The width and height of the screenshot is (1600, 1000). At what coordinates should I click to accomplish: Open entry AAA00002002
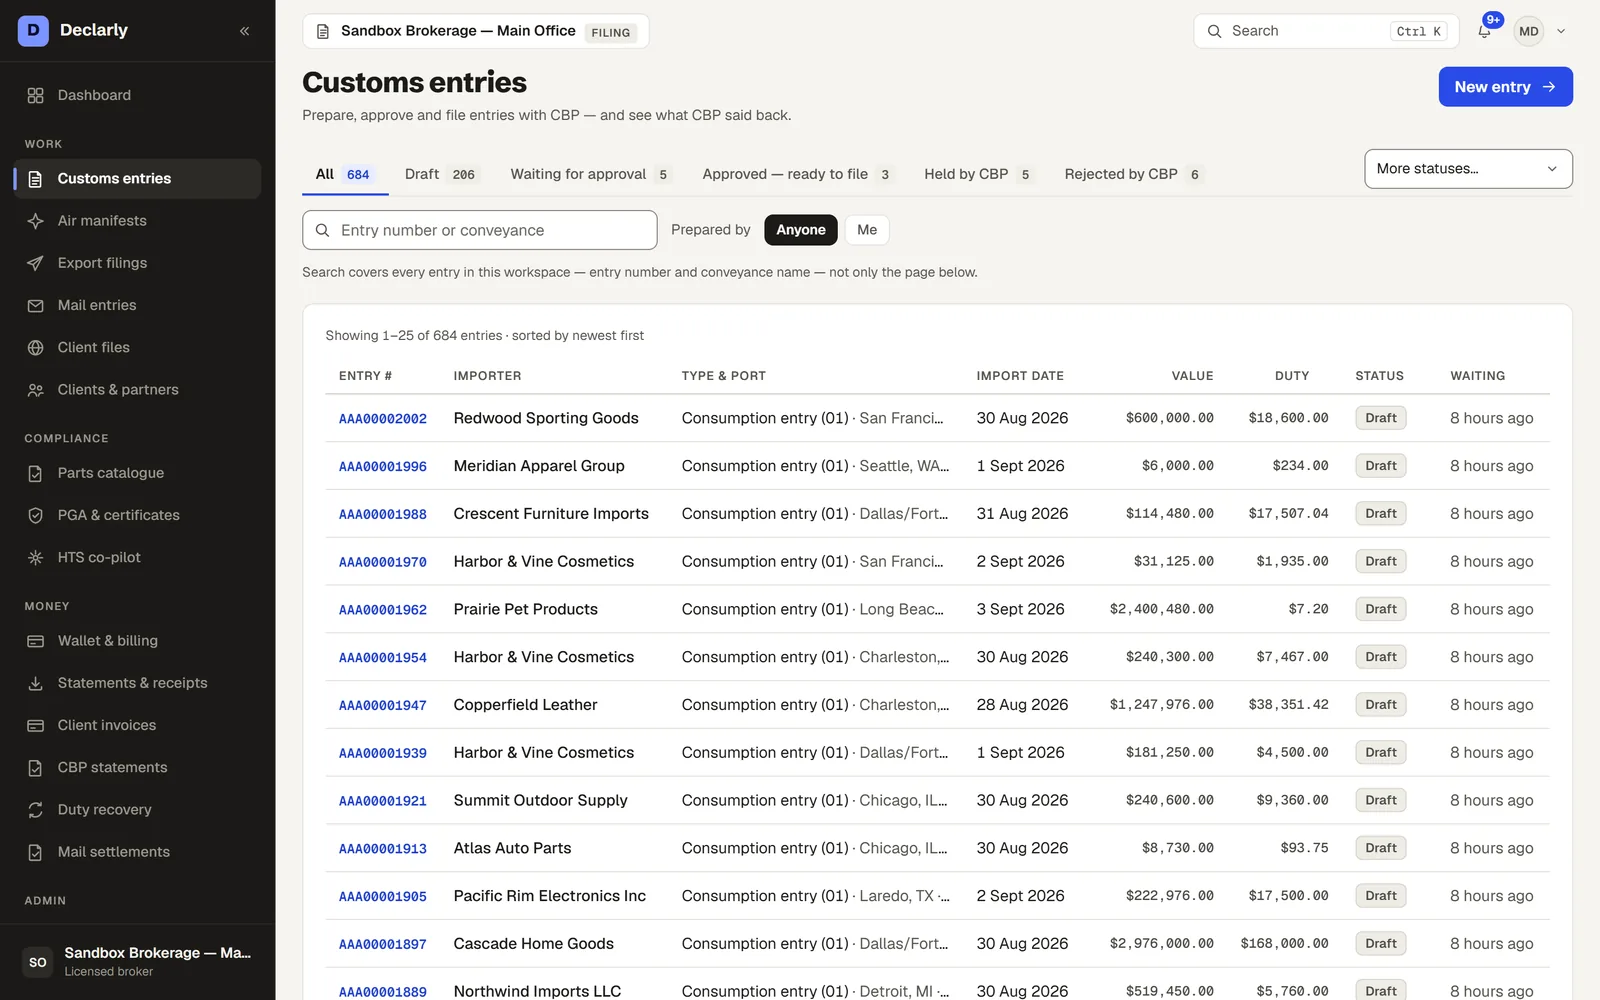point(383,419)
